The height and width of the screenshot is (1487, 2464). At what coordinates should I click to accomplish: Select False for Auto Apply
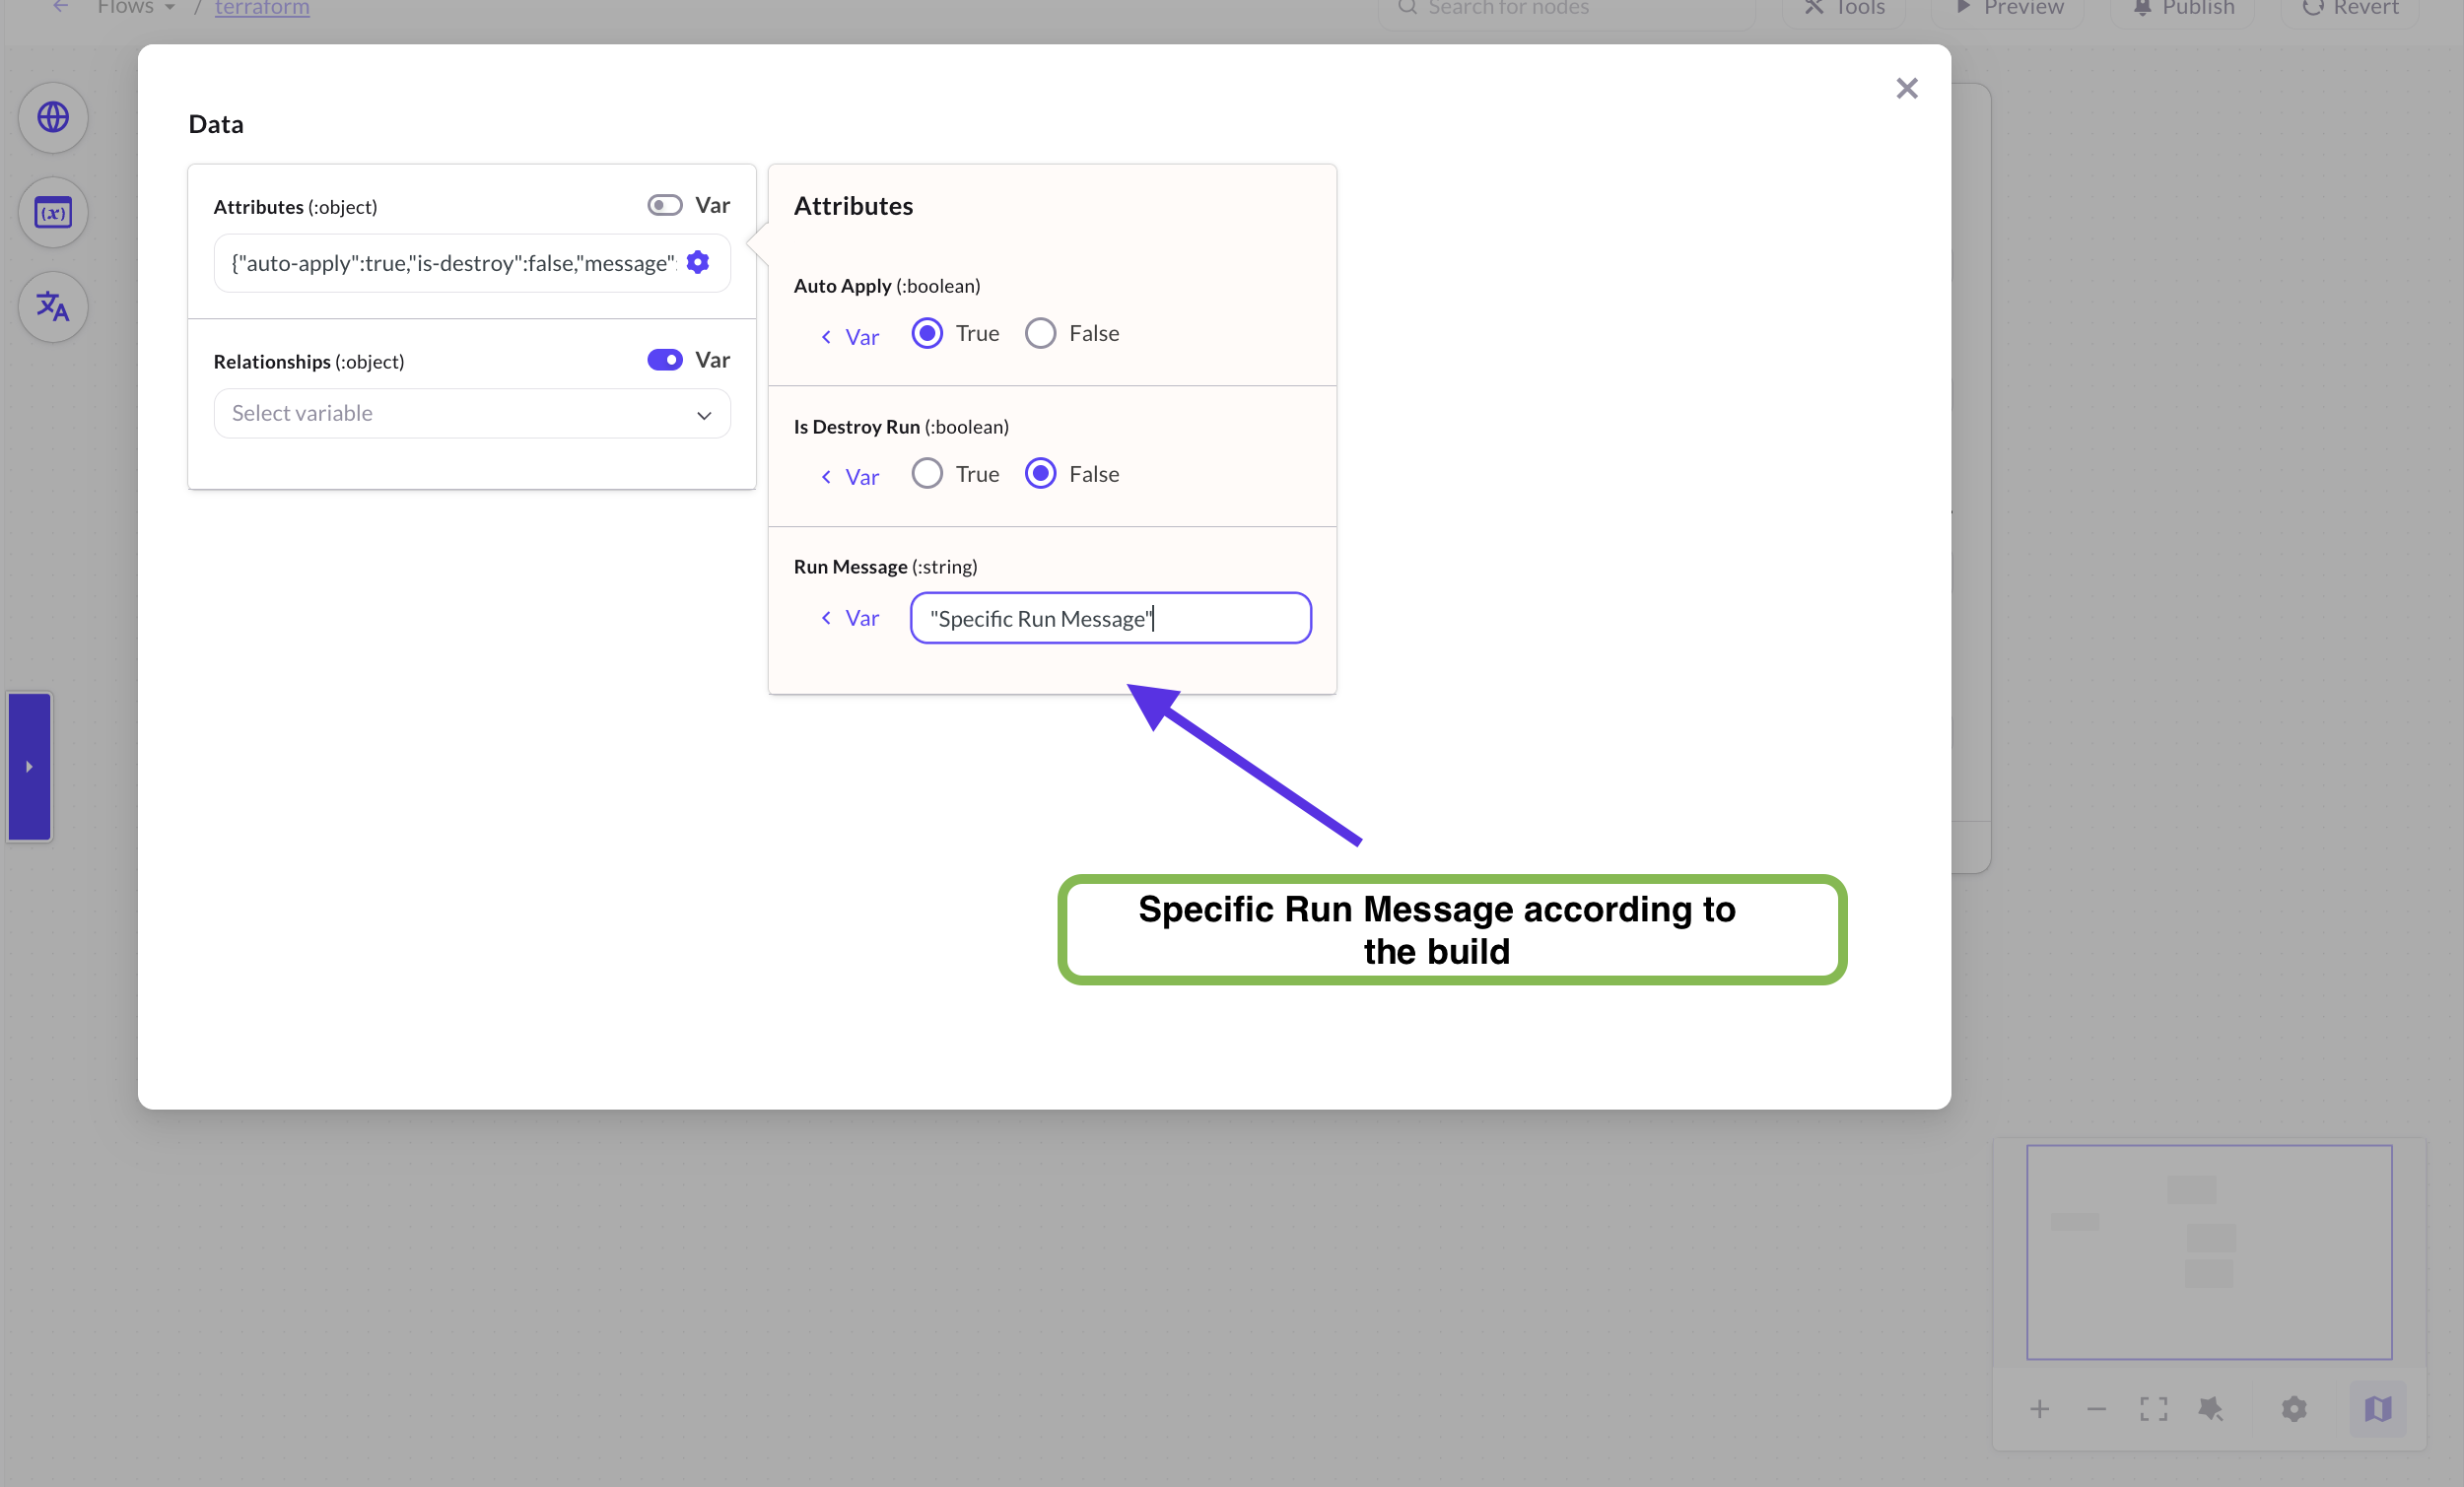pyautogui.click(x=1040, y=333)
